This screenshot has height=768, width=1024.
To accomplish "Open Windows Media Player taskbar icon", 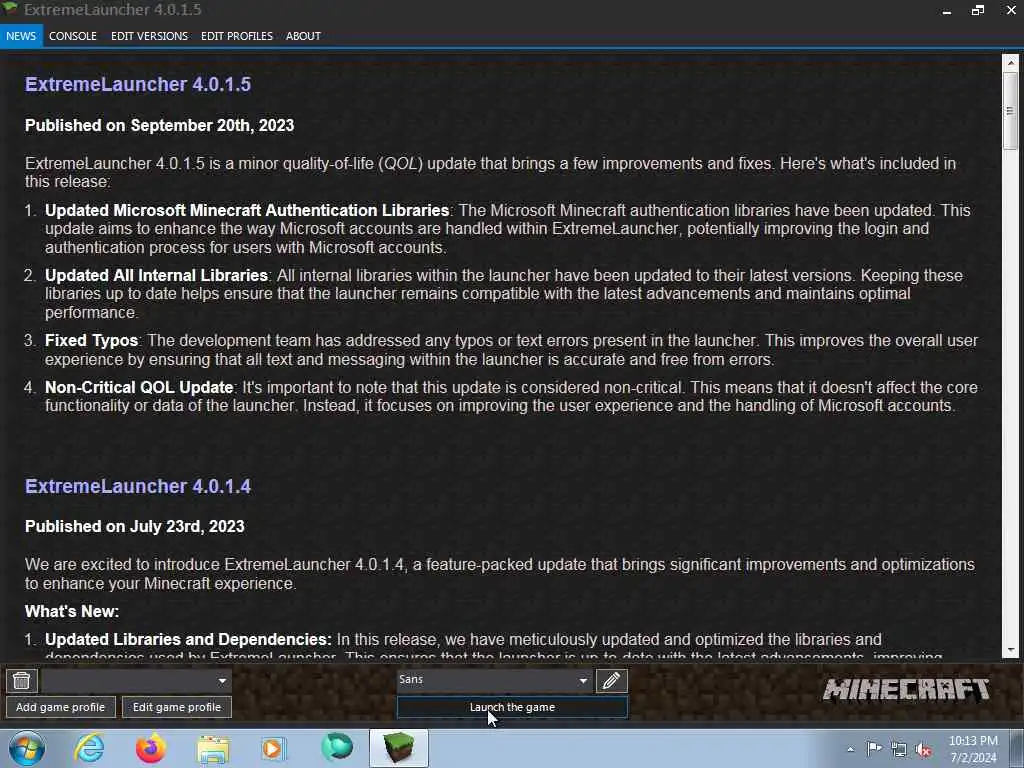I will [274, 748].
